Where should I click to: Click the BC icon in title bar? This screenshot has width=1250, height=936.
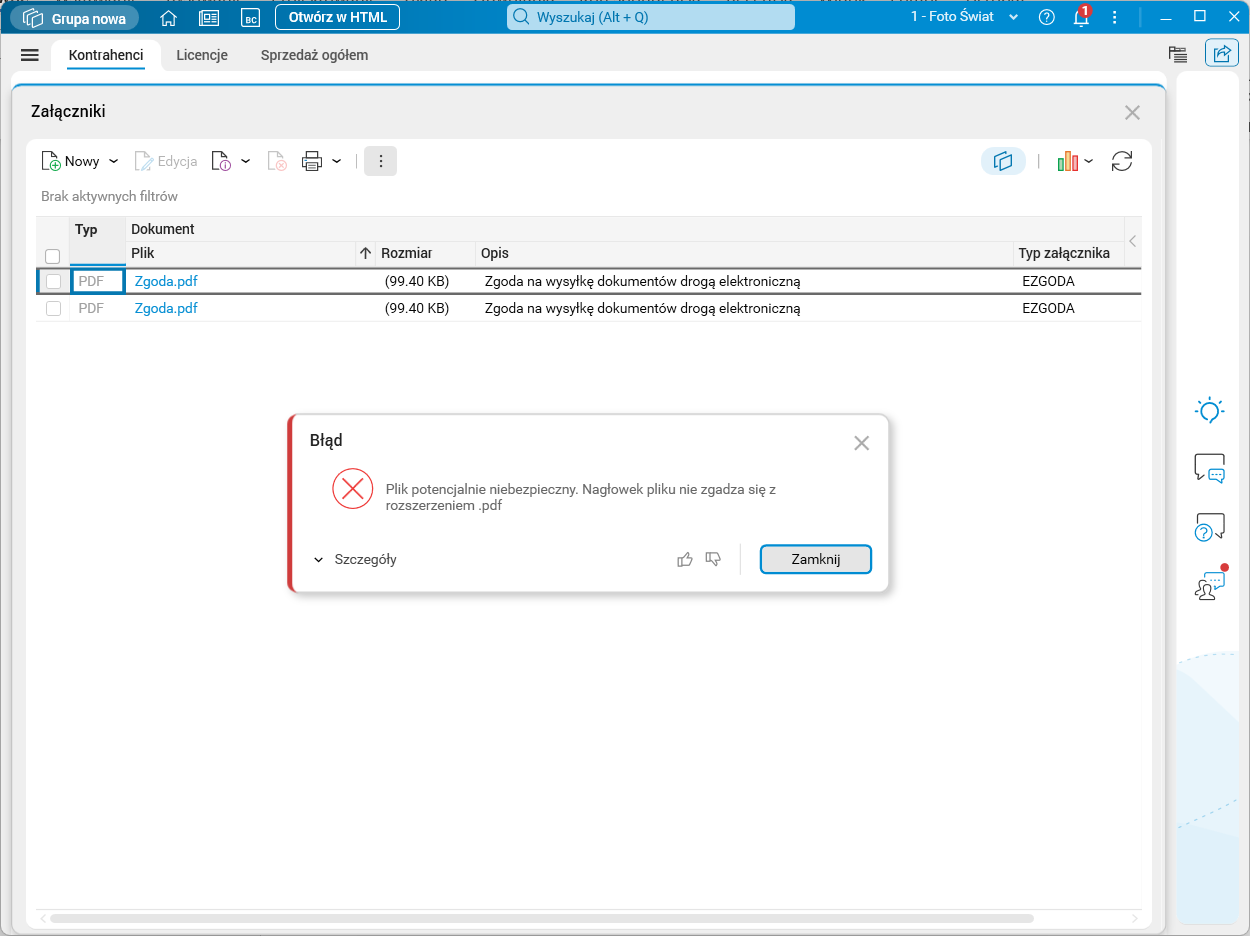coord(250,18)
